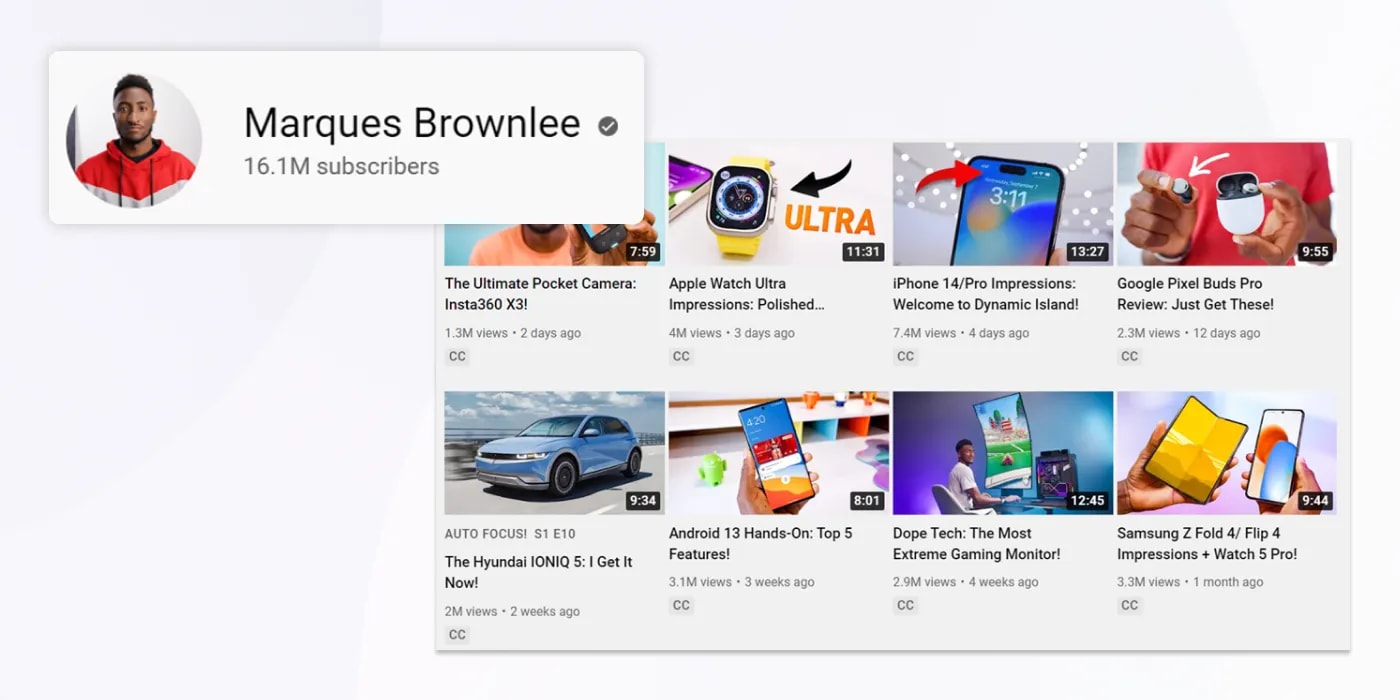Click the CC badge under the Insta360 X3 video

(457, 356)
